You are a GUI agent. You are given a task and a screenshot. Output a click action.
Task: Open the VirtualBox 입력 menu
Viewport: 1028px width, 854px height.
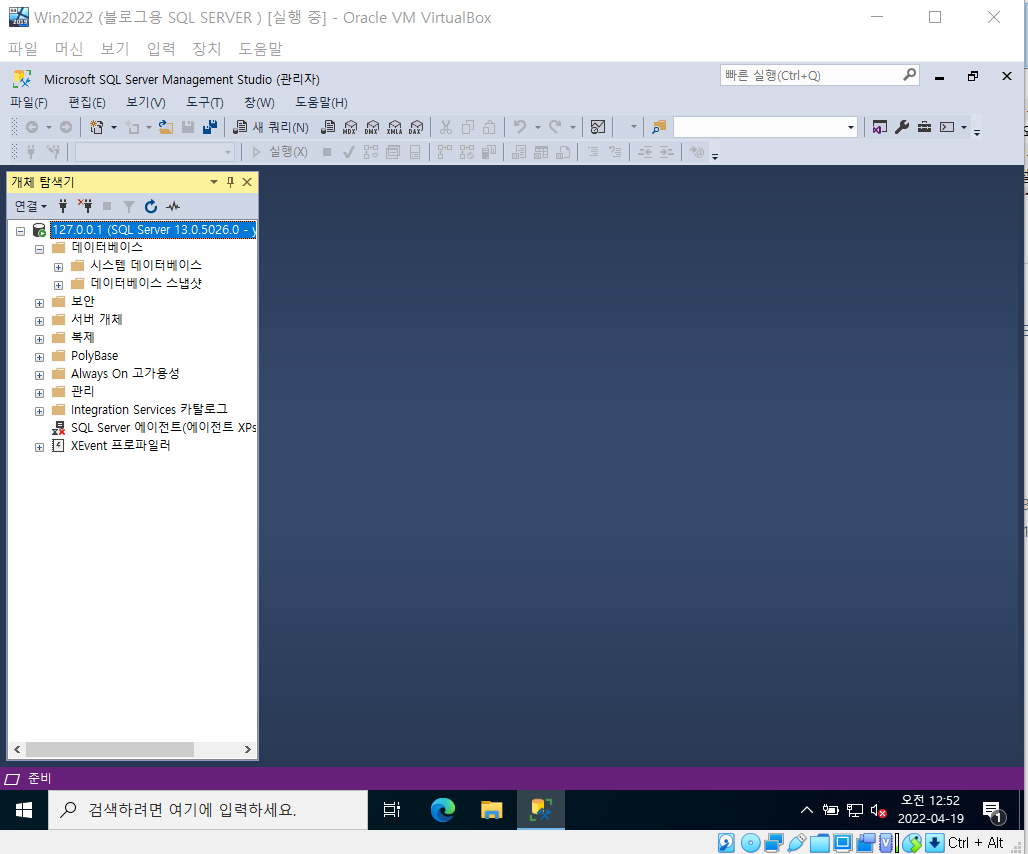coord(161,49)
